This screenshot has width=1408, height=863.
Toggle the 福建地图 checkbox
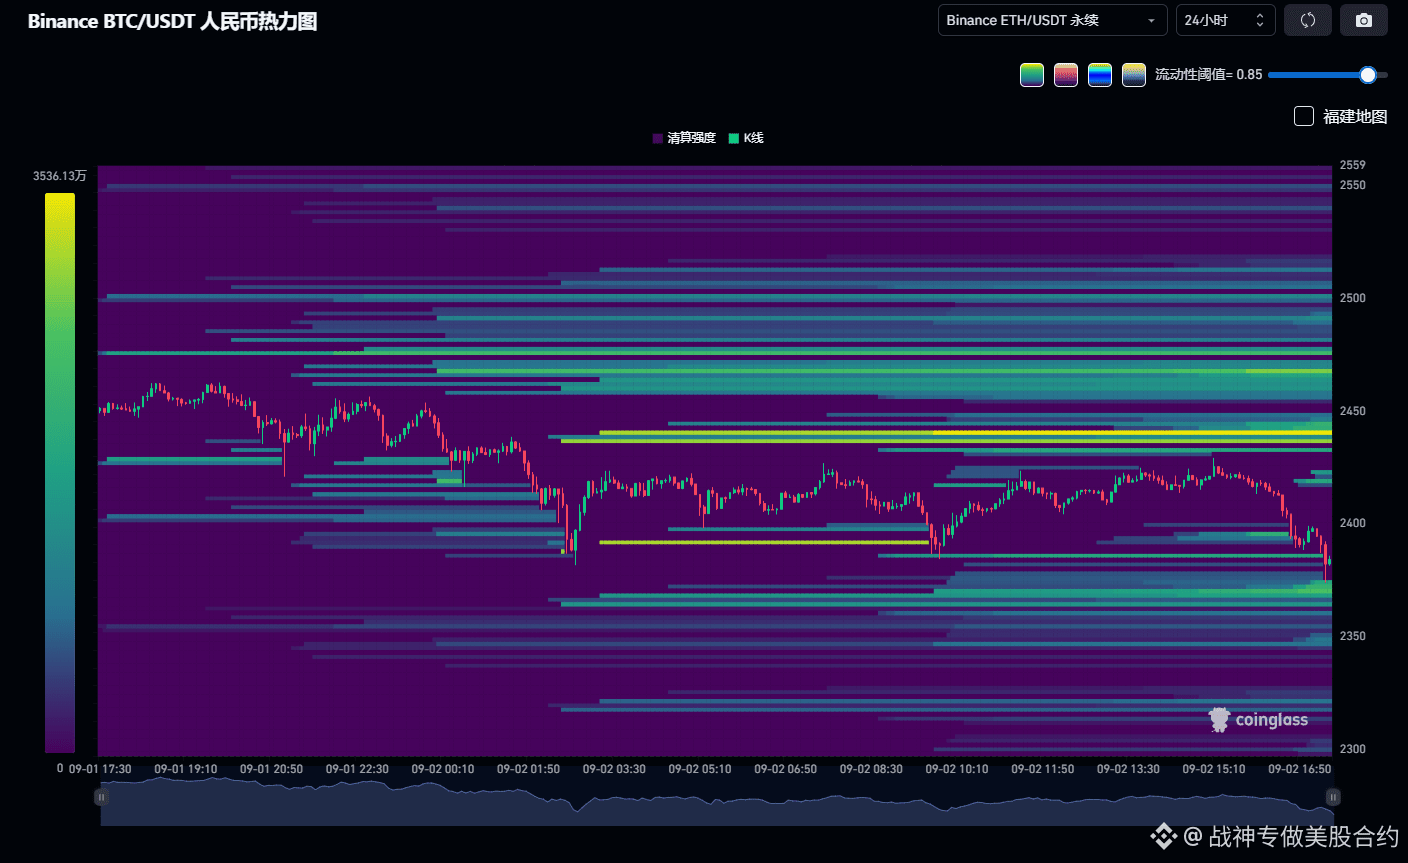1304,116
